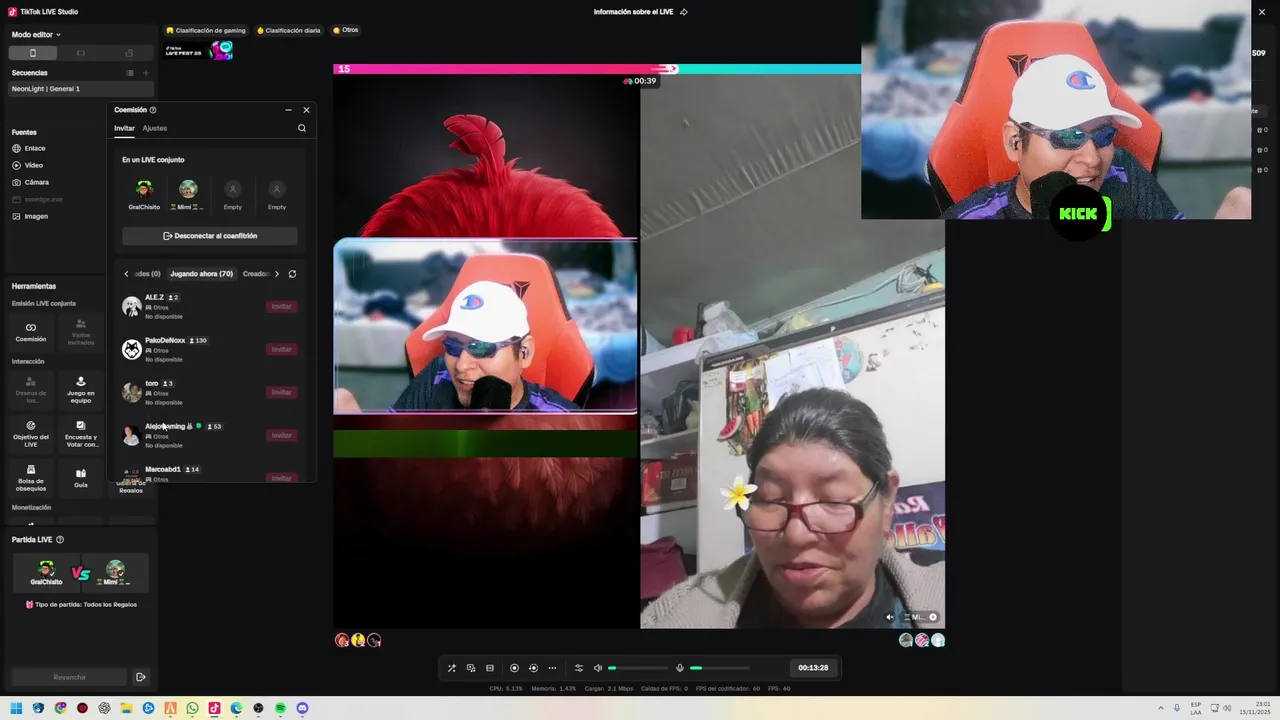Click the Partida LIVE help icon

[x=60, y=540]
